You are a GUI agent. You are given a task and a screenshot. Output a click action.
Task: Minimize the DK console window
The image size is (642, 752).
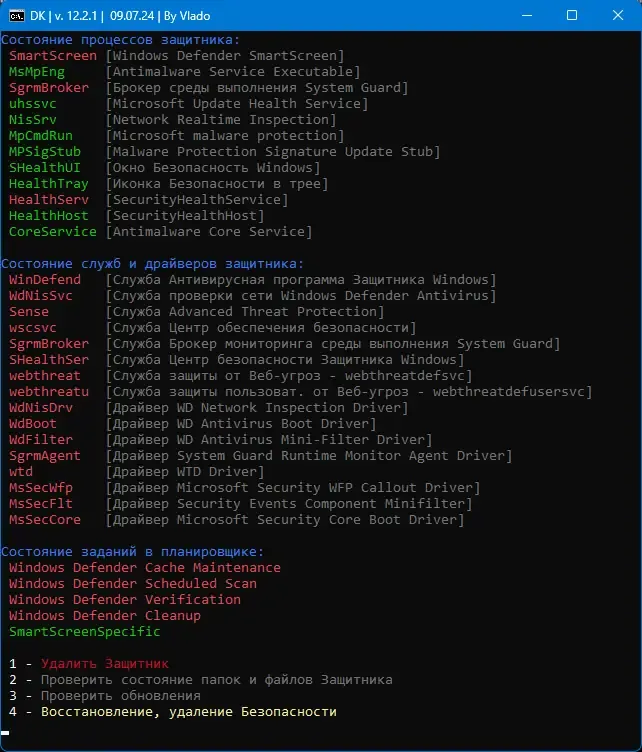(x=524, y=16)
